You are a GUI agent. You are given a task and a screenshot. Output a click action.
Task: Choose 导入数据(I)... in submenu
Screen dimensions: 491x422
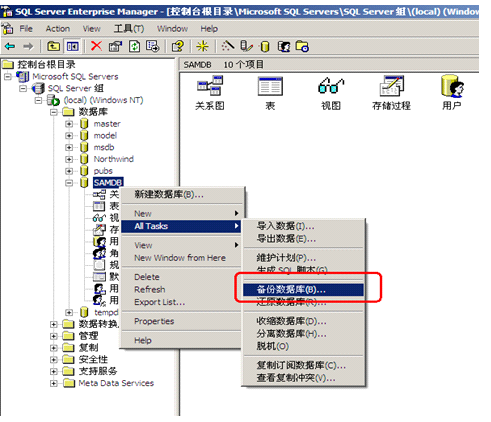303,226
